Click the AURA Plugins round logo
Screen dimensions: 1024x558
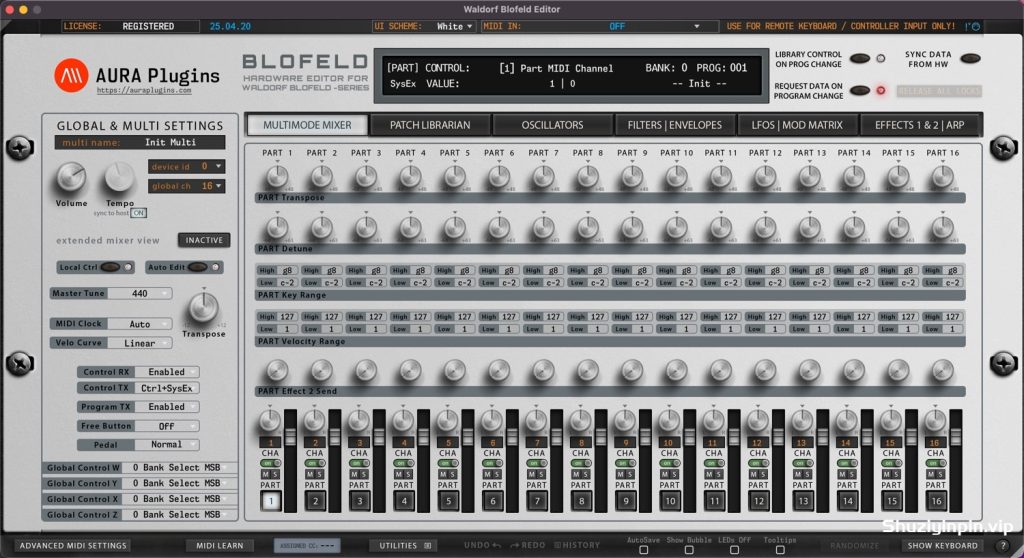pyautogui.click(x=71, y=74)
